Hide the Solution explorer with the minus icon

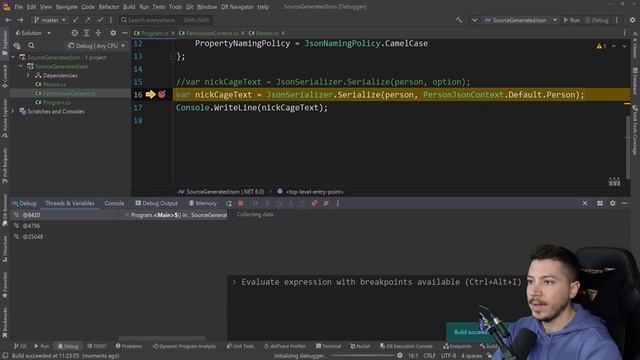[x=125, y=33]
